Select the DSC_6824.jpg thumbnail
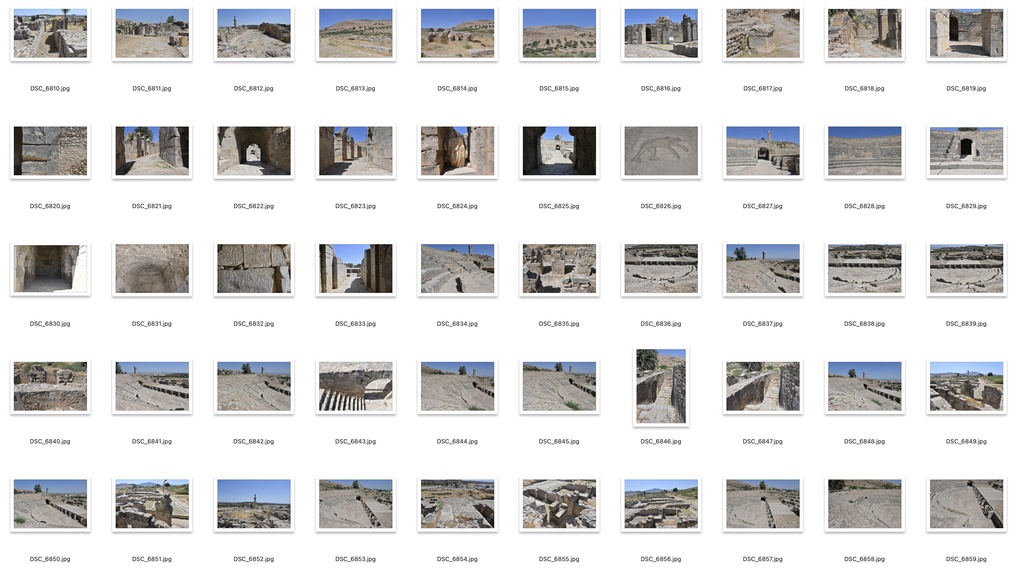Image resolution: width=1024 pixels, height=570 pixels. (x=458, y=151)
